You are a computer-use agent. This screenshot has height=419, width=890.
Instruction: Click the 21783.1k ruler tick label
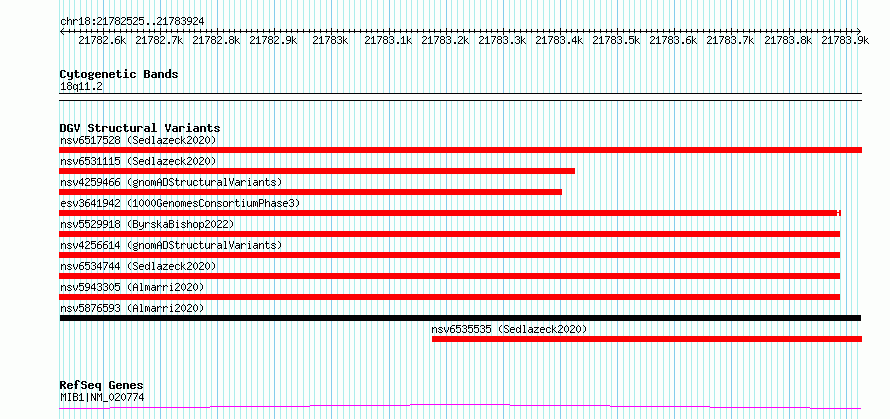[388, 40]
